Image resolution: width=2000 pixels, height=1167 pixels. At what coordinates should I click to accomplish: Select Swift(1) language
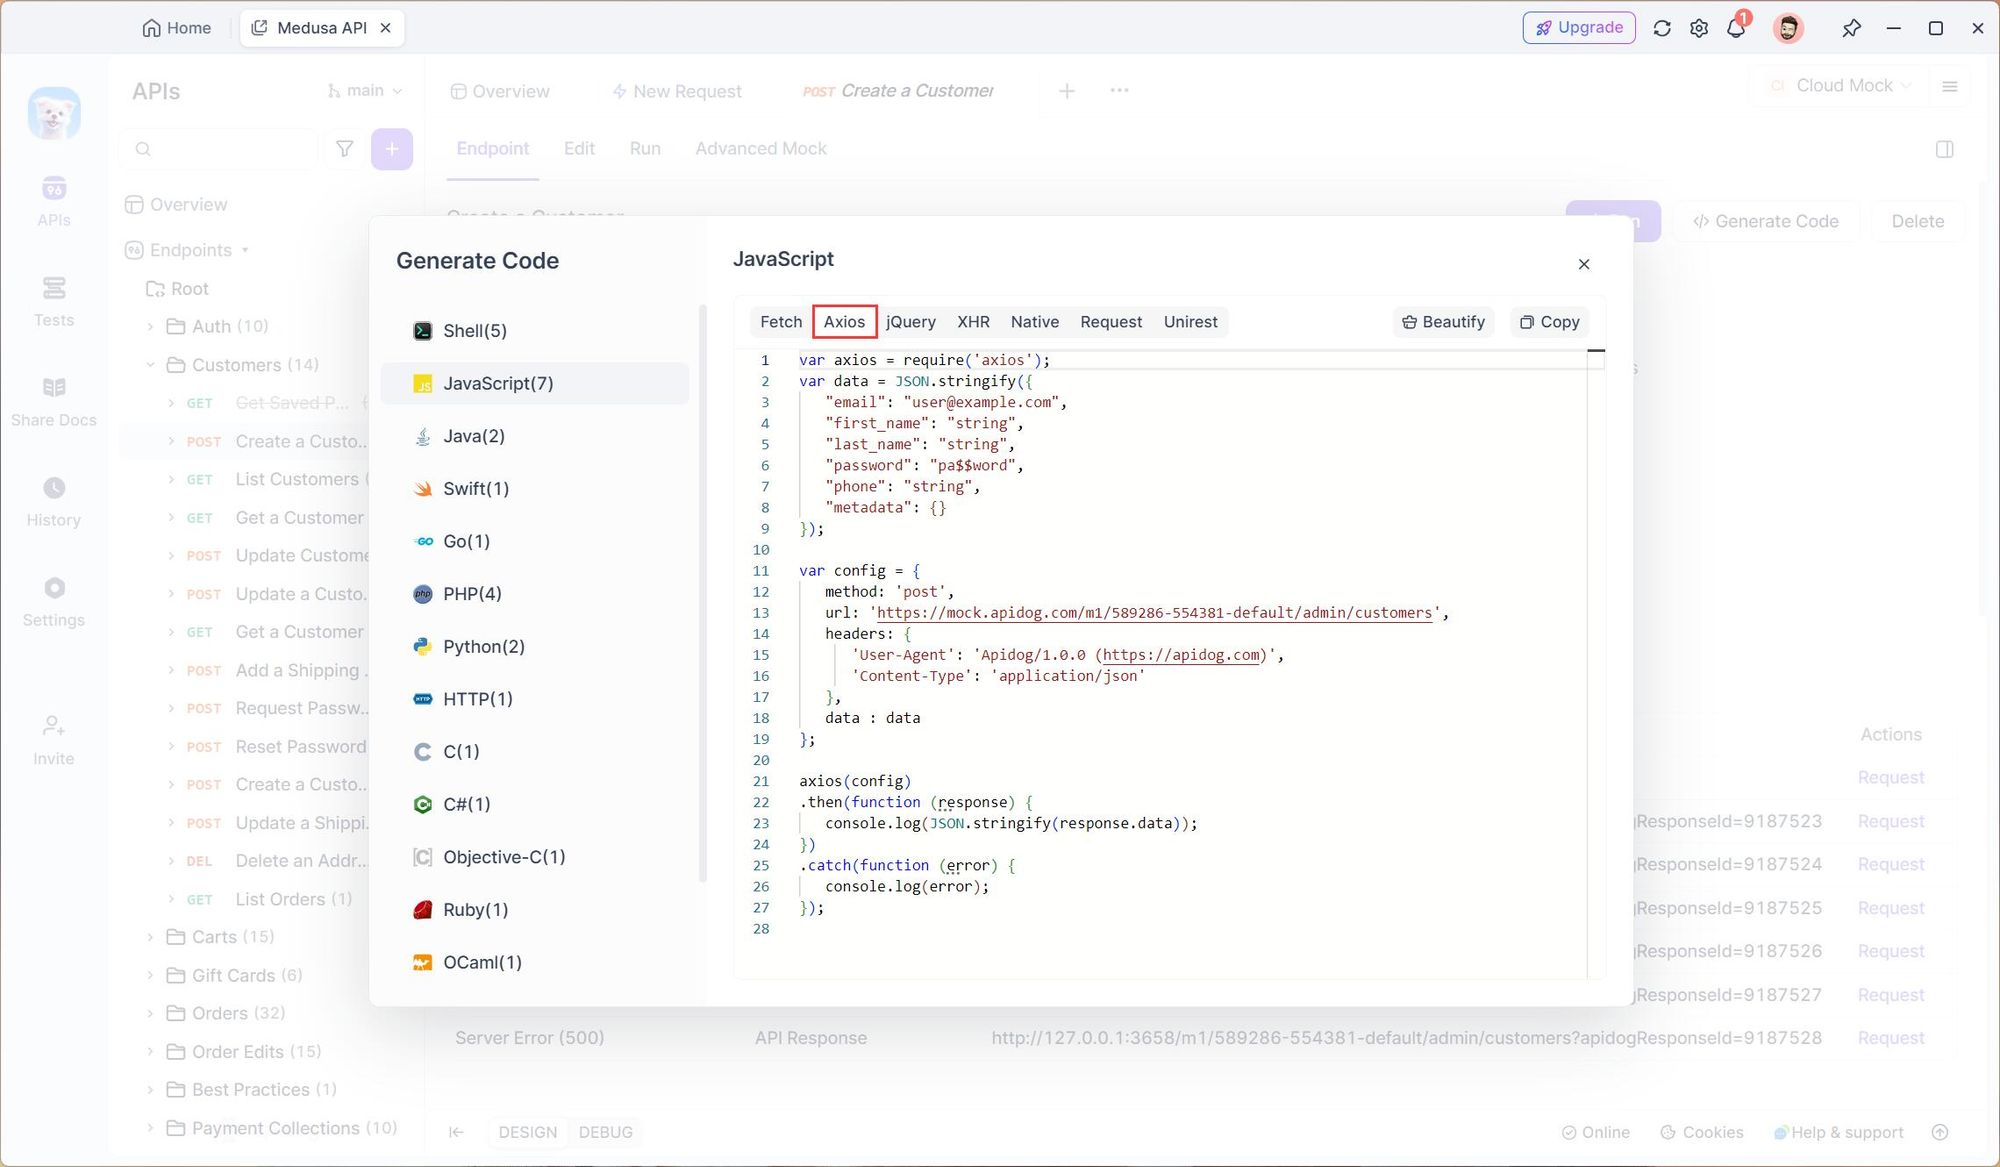point(535,489)
